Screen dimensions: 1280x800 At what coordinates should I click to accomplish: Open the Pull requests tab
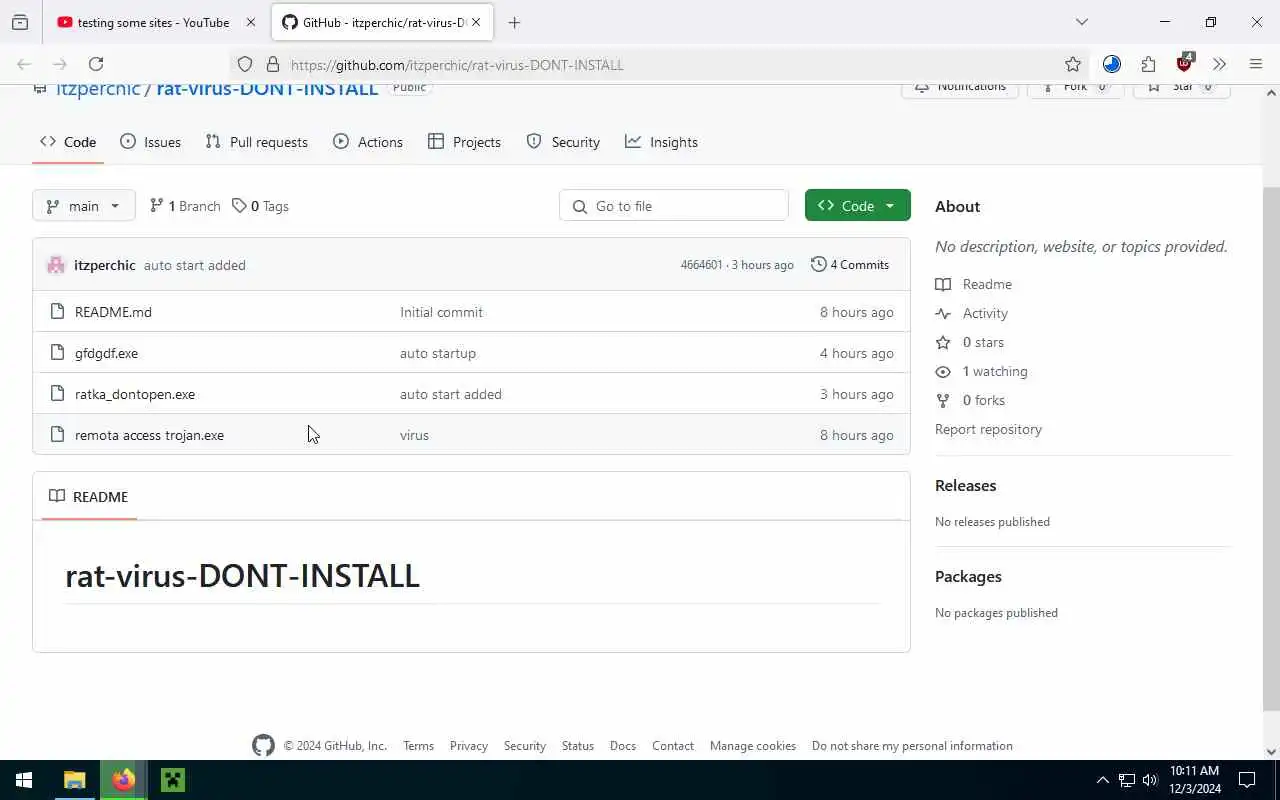click(x=257, y=142)
